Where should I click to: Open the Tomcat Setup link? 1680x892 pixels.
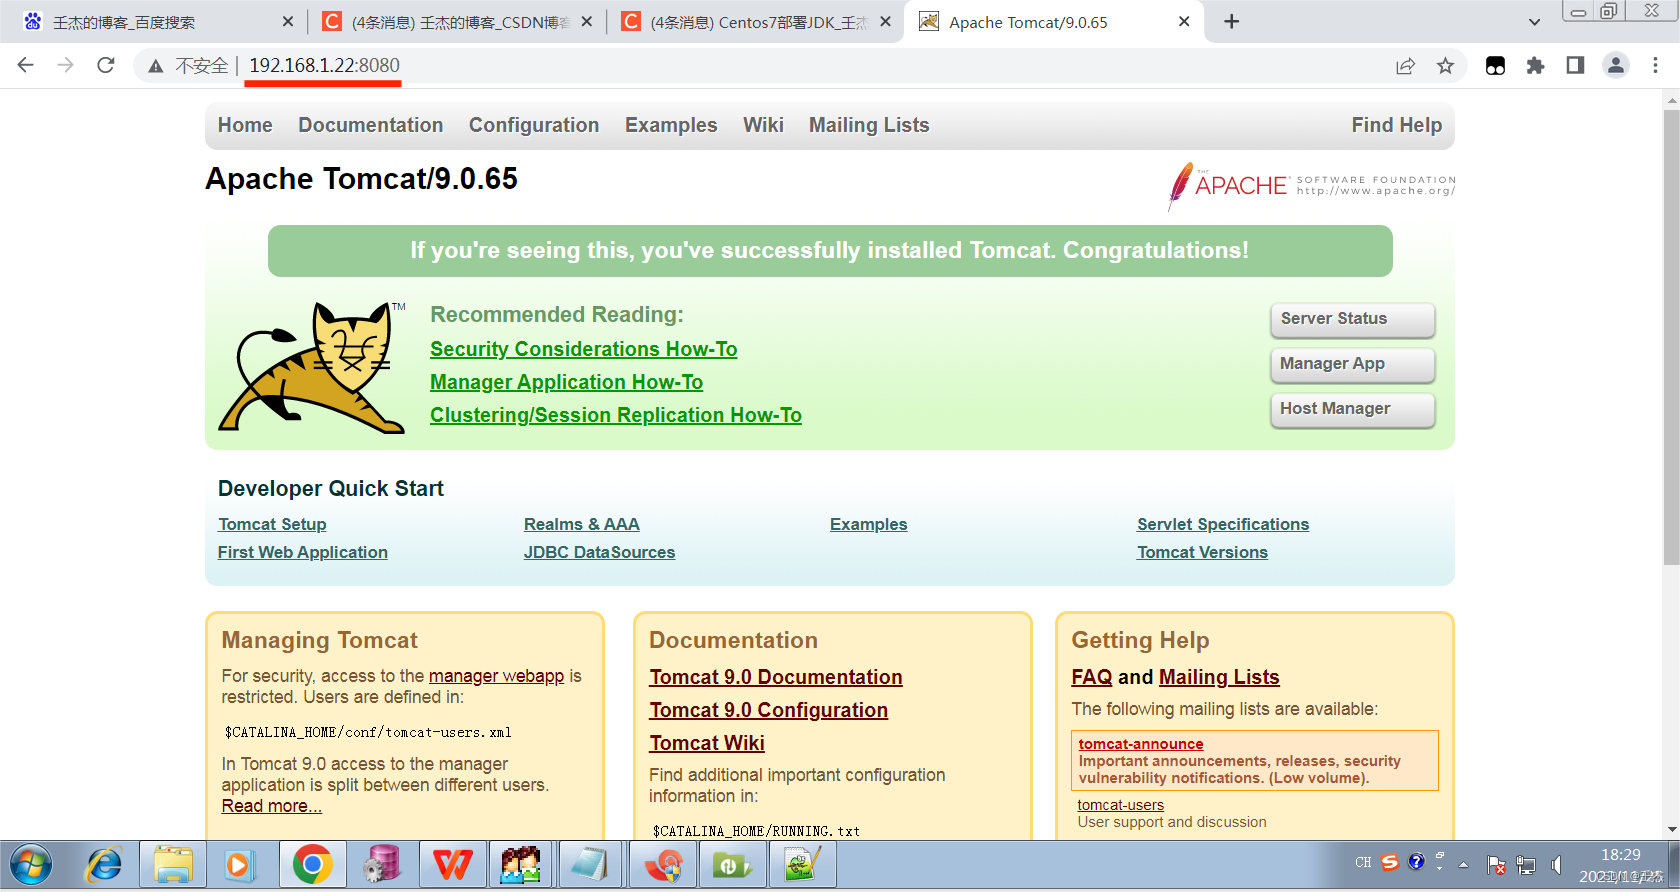(x=272, y=524)
